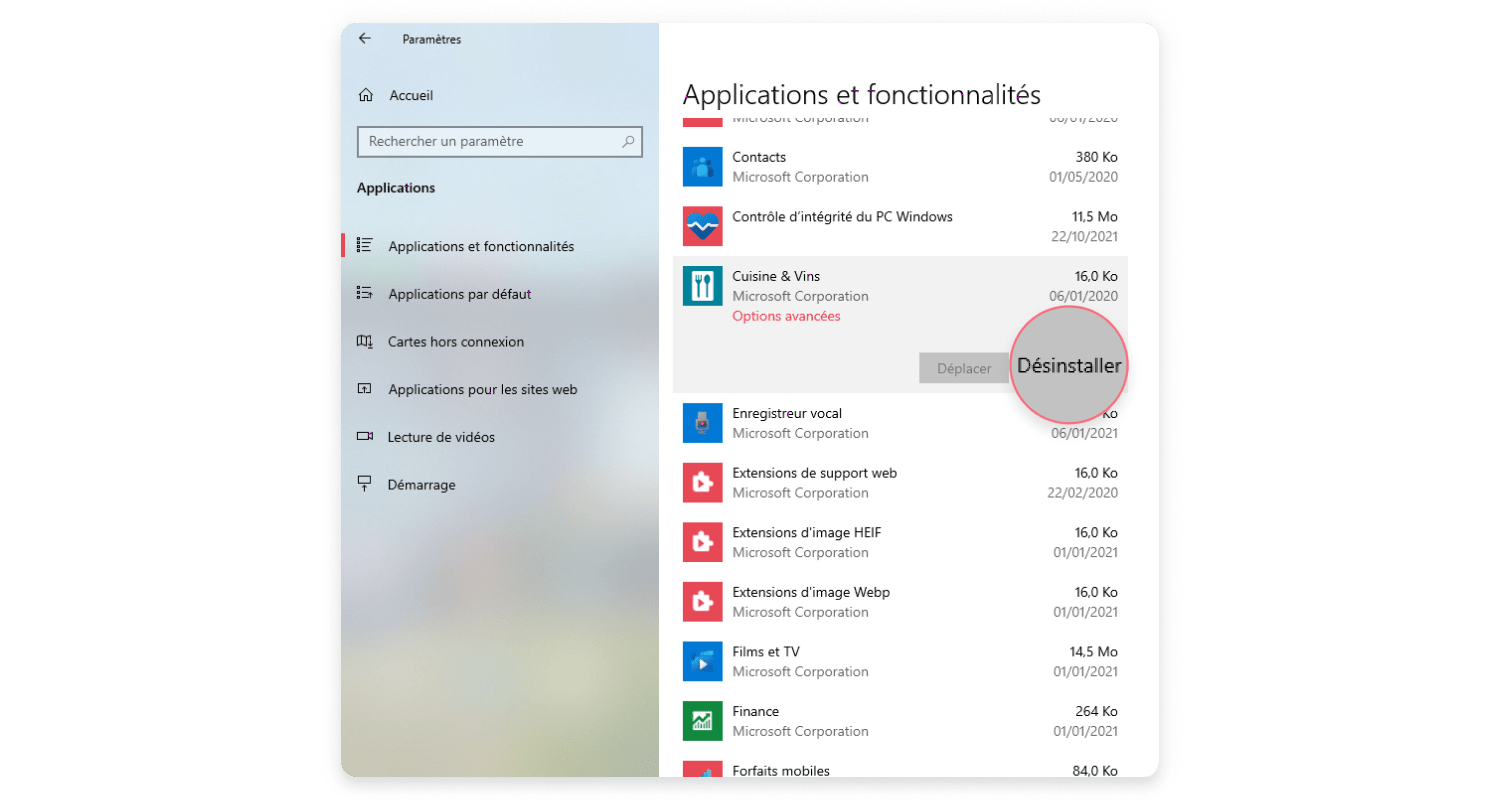1500x800 pixels.
Task: Click the Désinstaller button
Action: [x=1068, y=366]
